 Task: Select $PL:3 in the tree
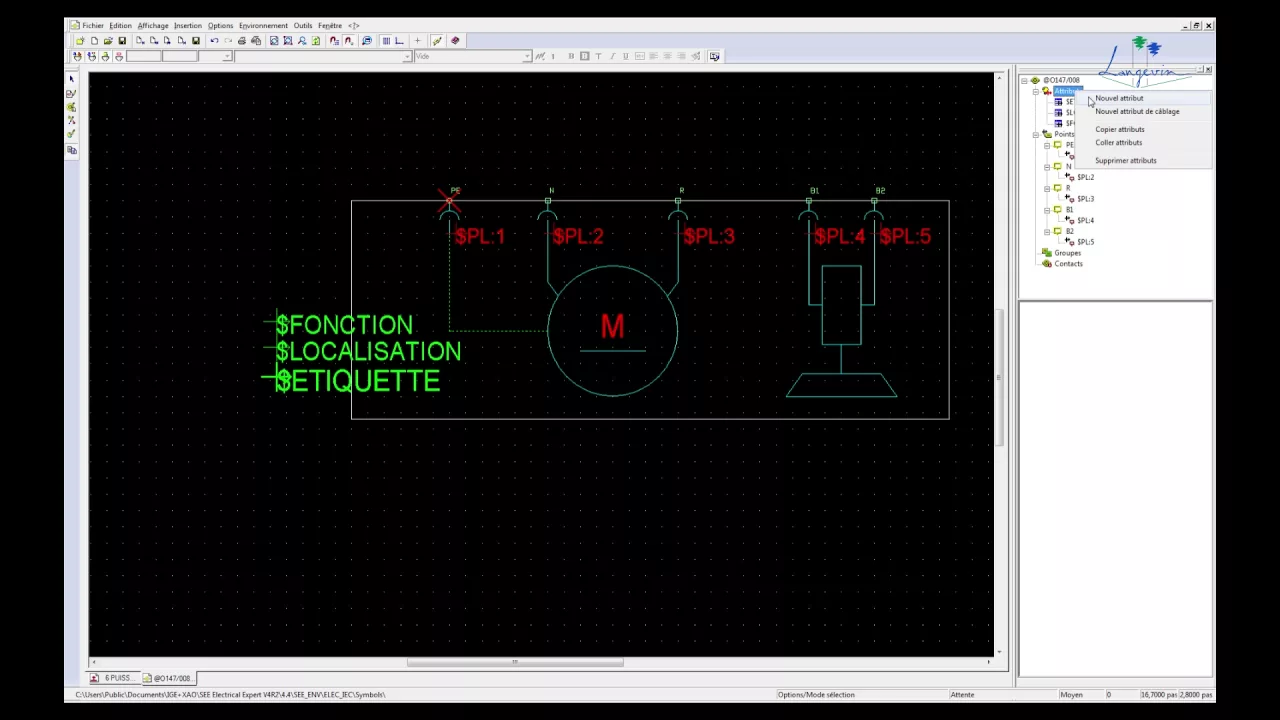tap(1085, 199)
